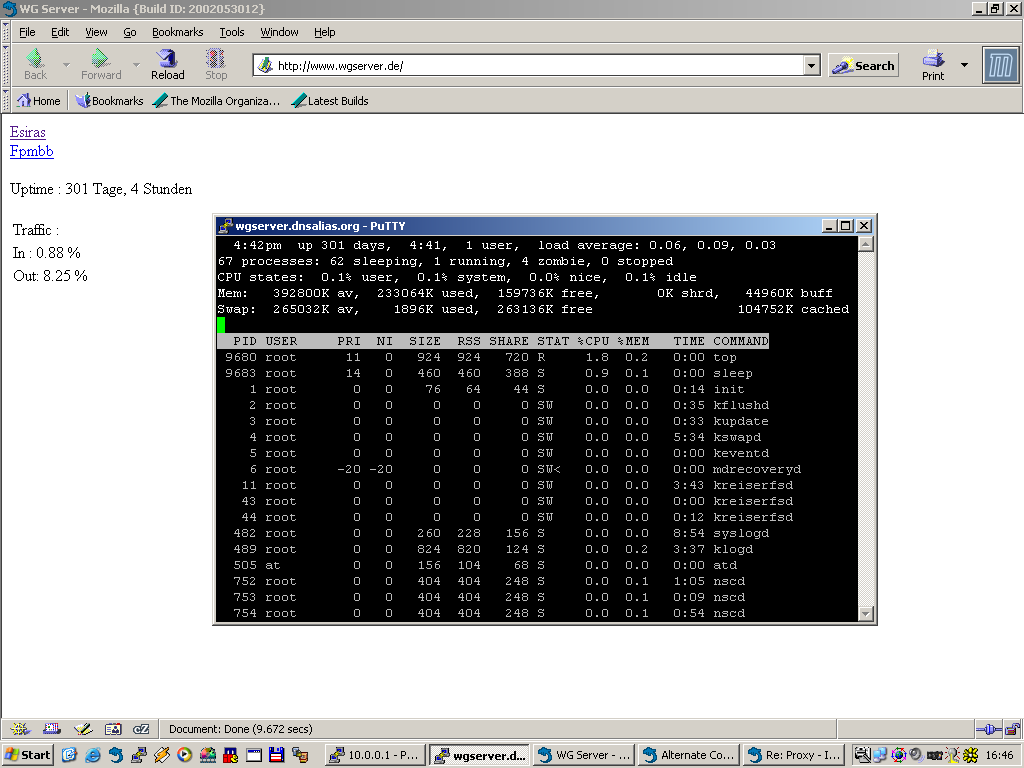Go to the Home page via toolbar
Screen dimensions: 1024x768
38,100
